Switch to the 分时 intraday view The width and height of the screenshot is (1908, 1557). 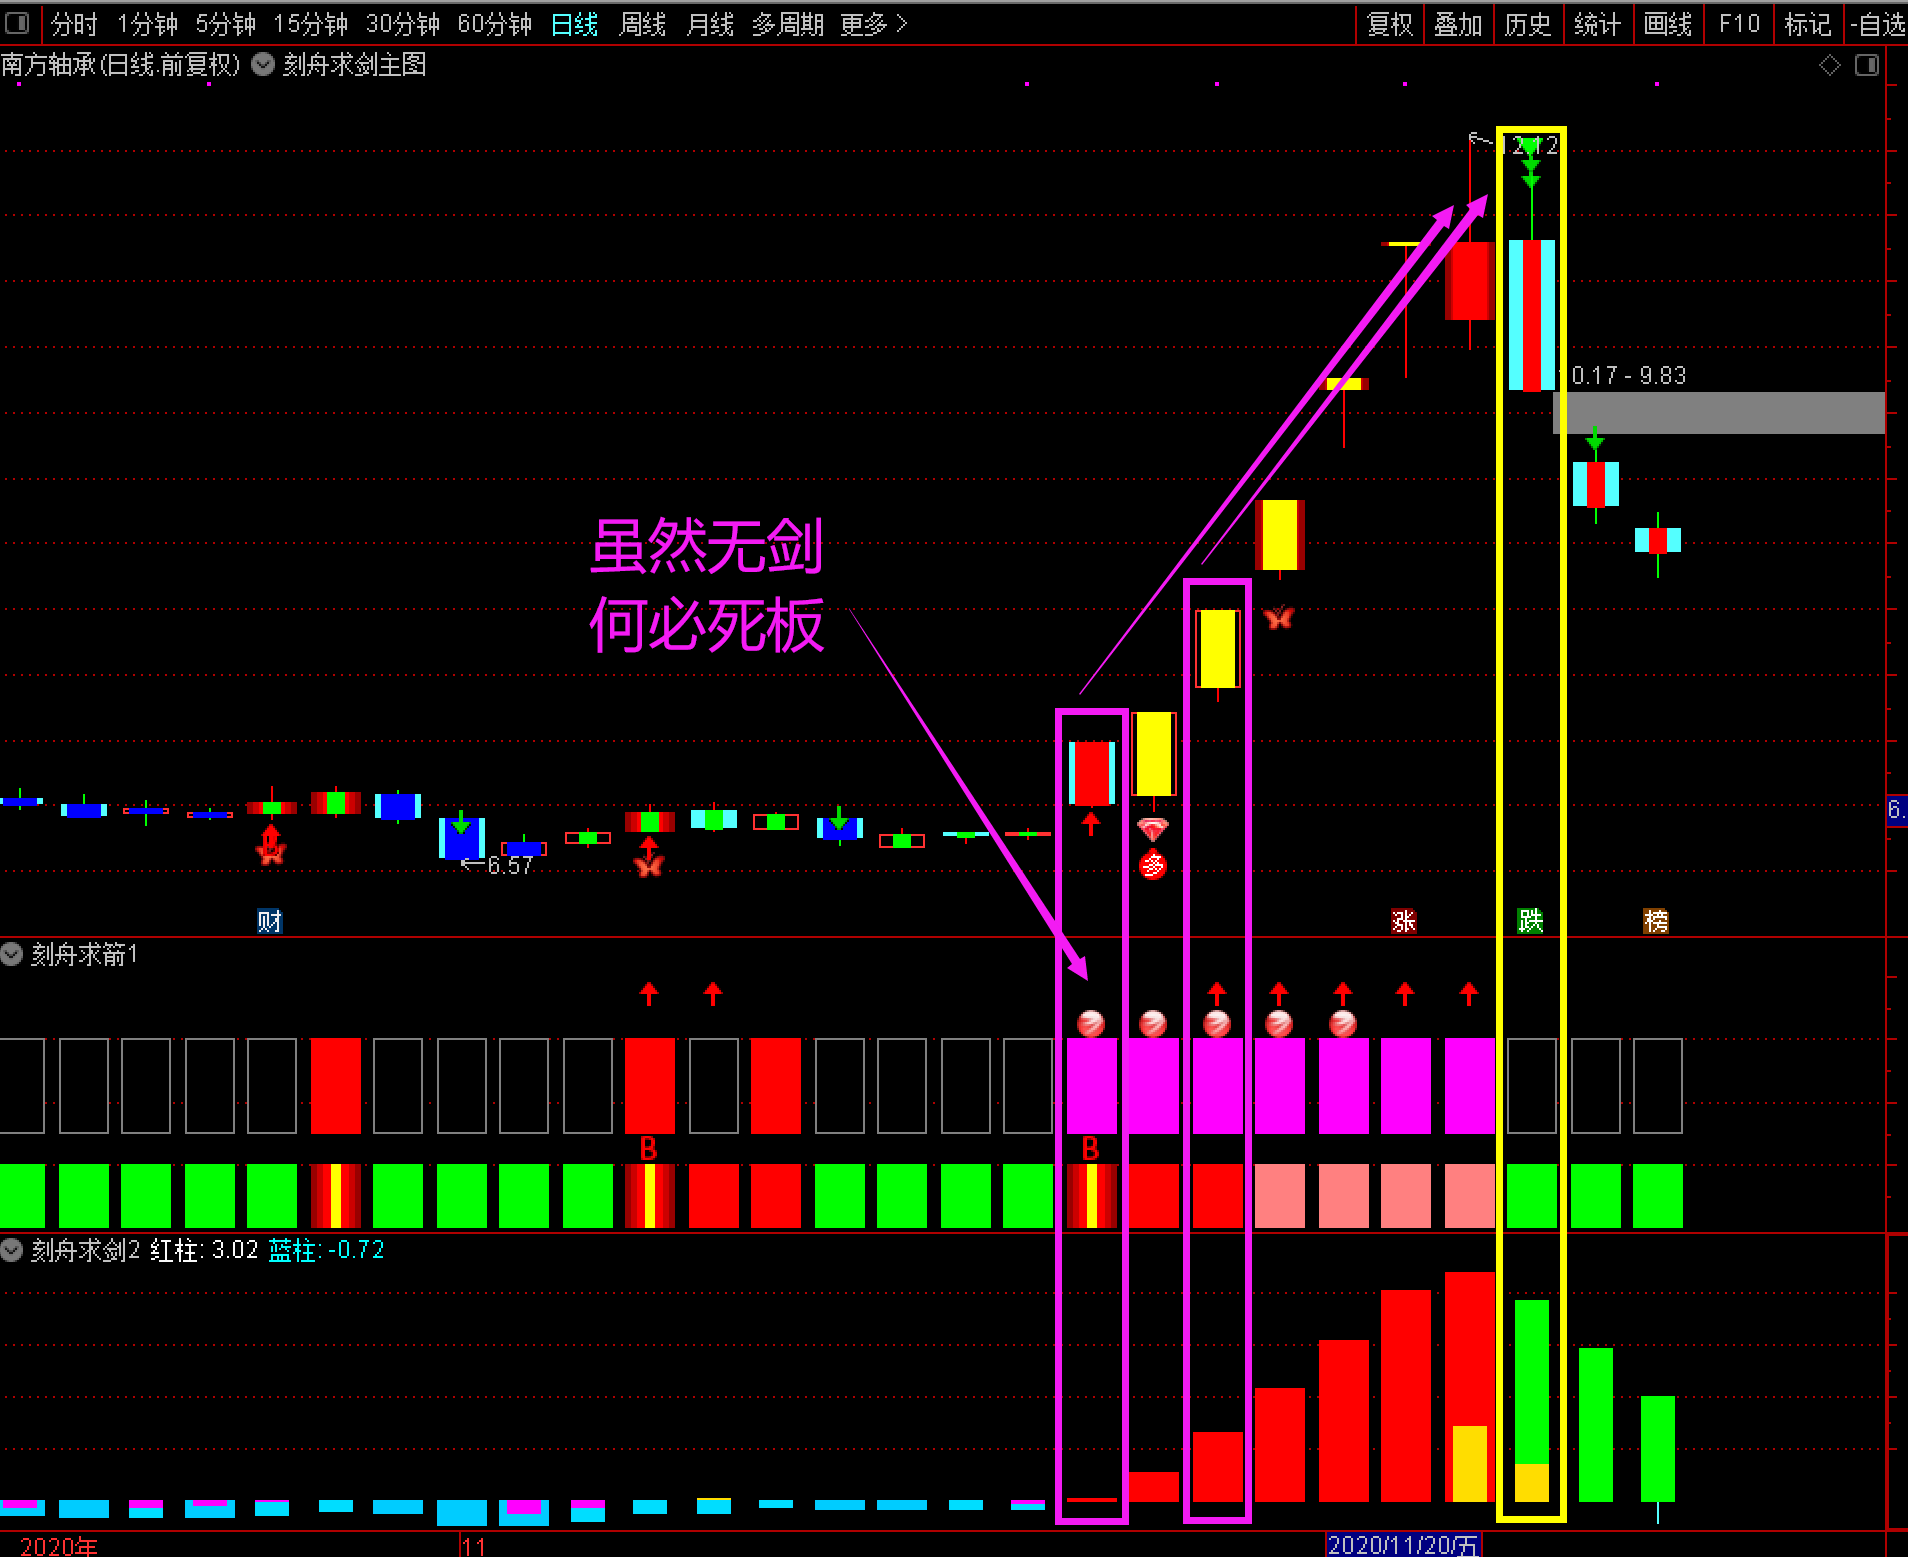[74, 23]
